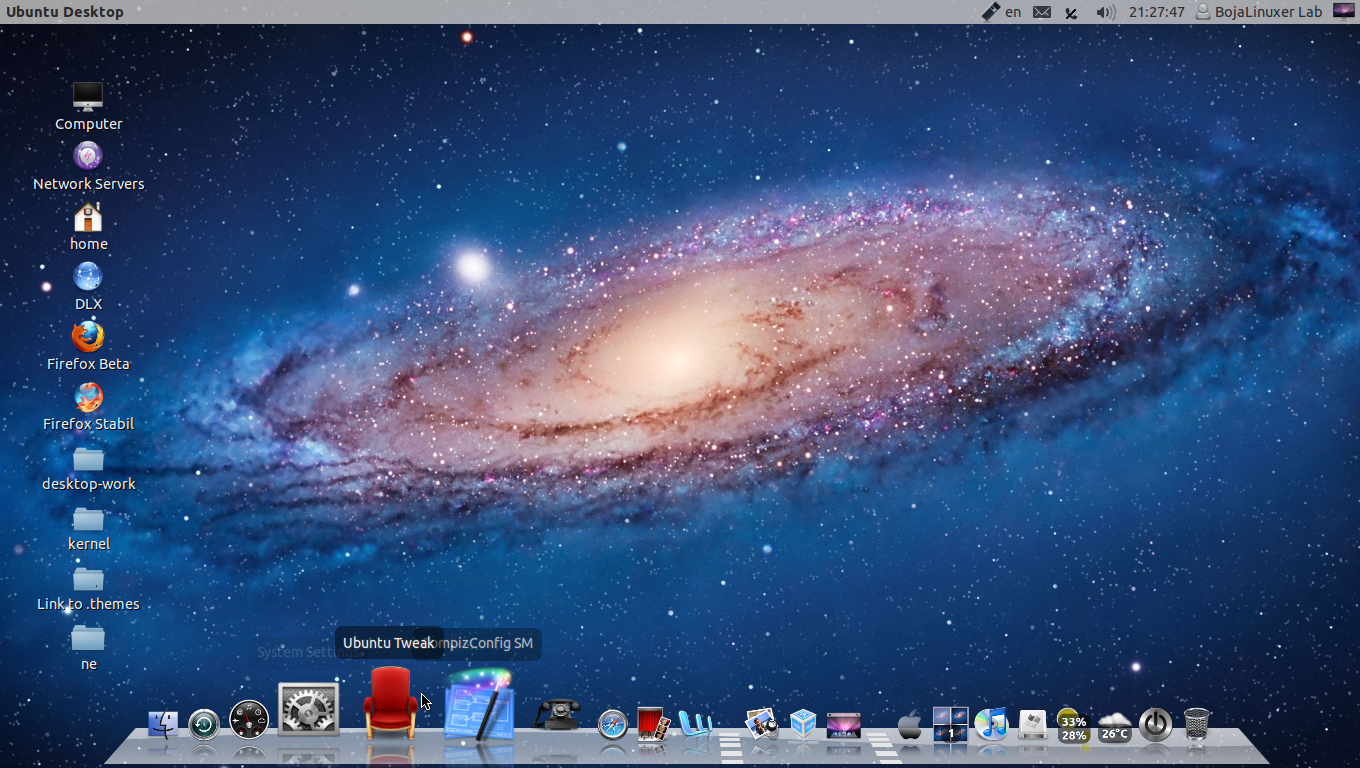Open the Trash icon in dock
1360x768 pixels.
pyautogui.click(x=1197, y=724)
